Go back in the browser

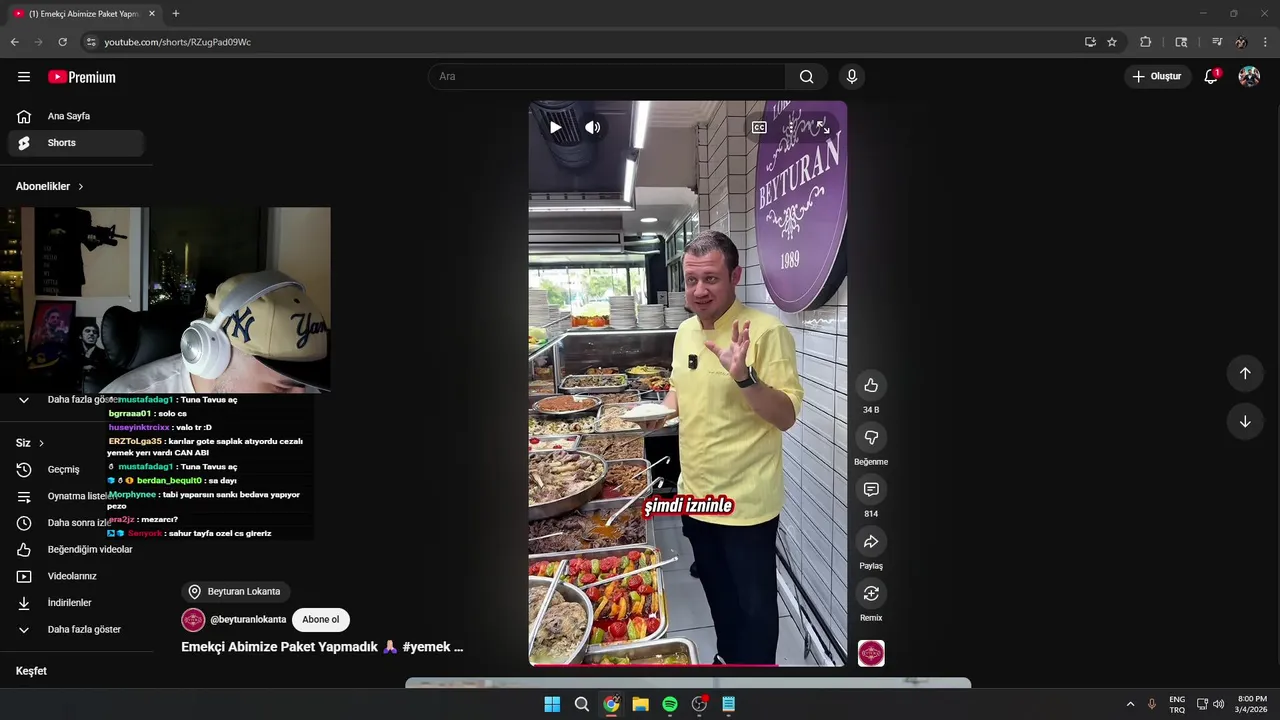click(x=14, y=42)
